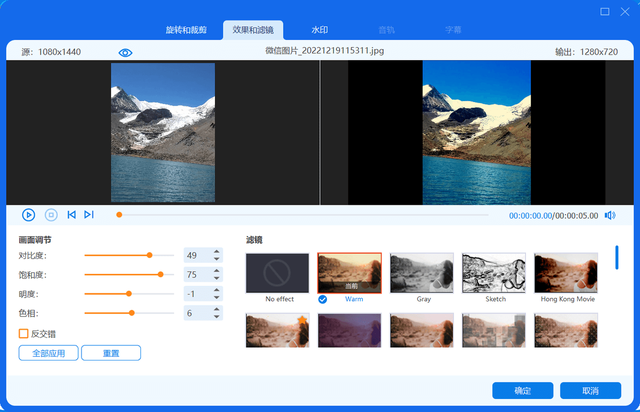Click the 取消 button
640x412 pixels.
pos(591,391)
